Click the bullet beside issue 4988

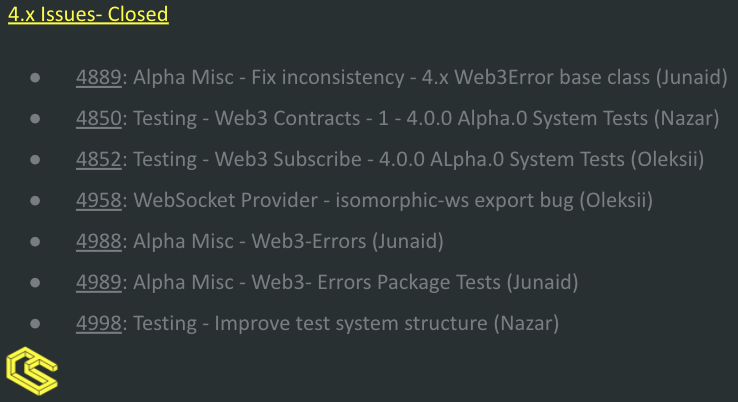click(35, 241)
